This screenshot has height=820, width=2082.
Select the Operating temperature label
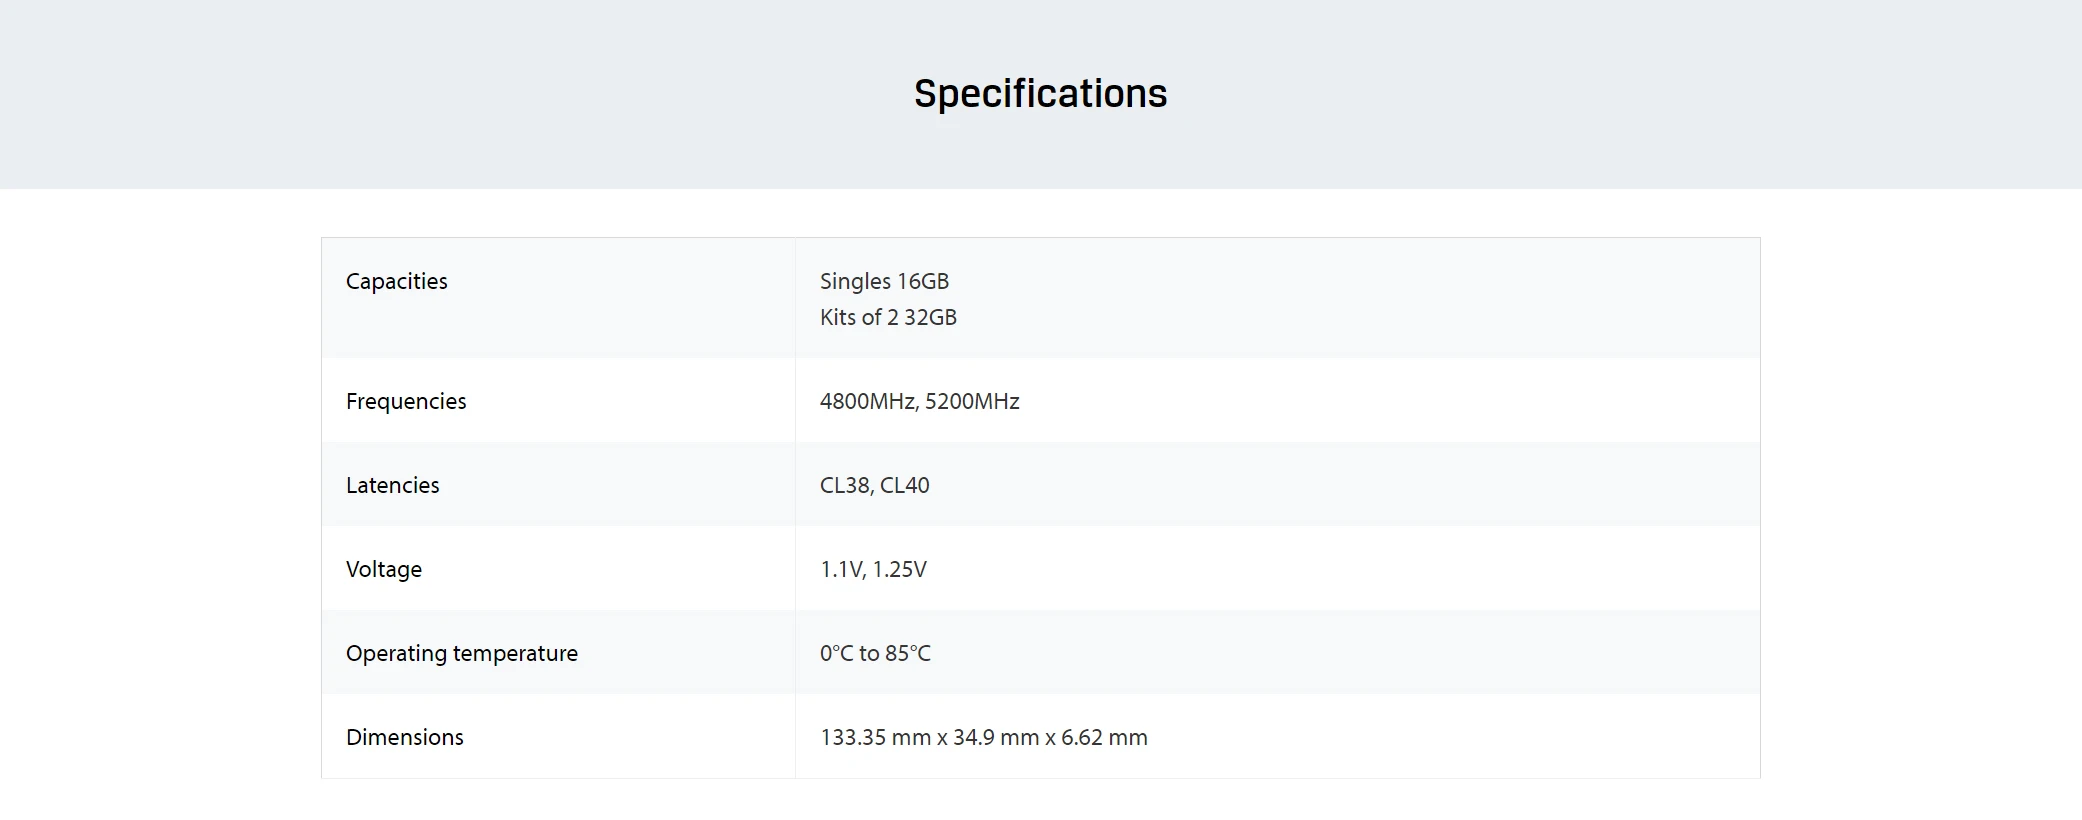pyautogui.click(x=462, y=653)
